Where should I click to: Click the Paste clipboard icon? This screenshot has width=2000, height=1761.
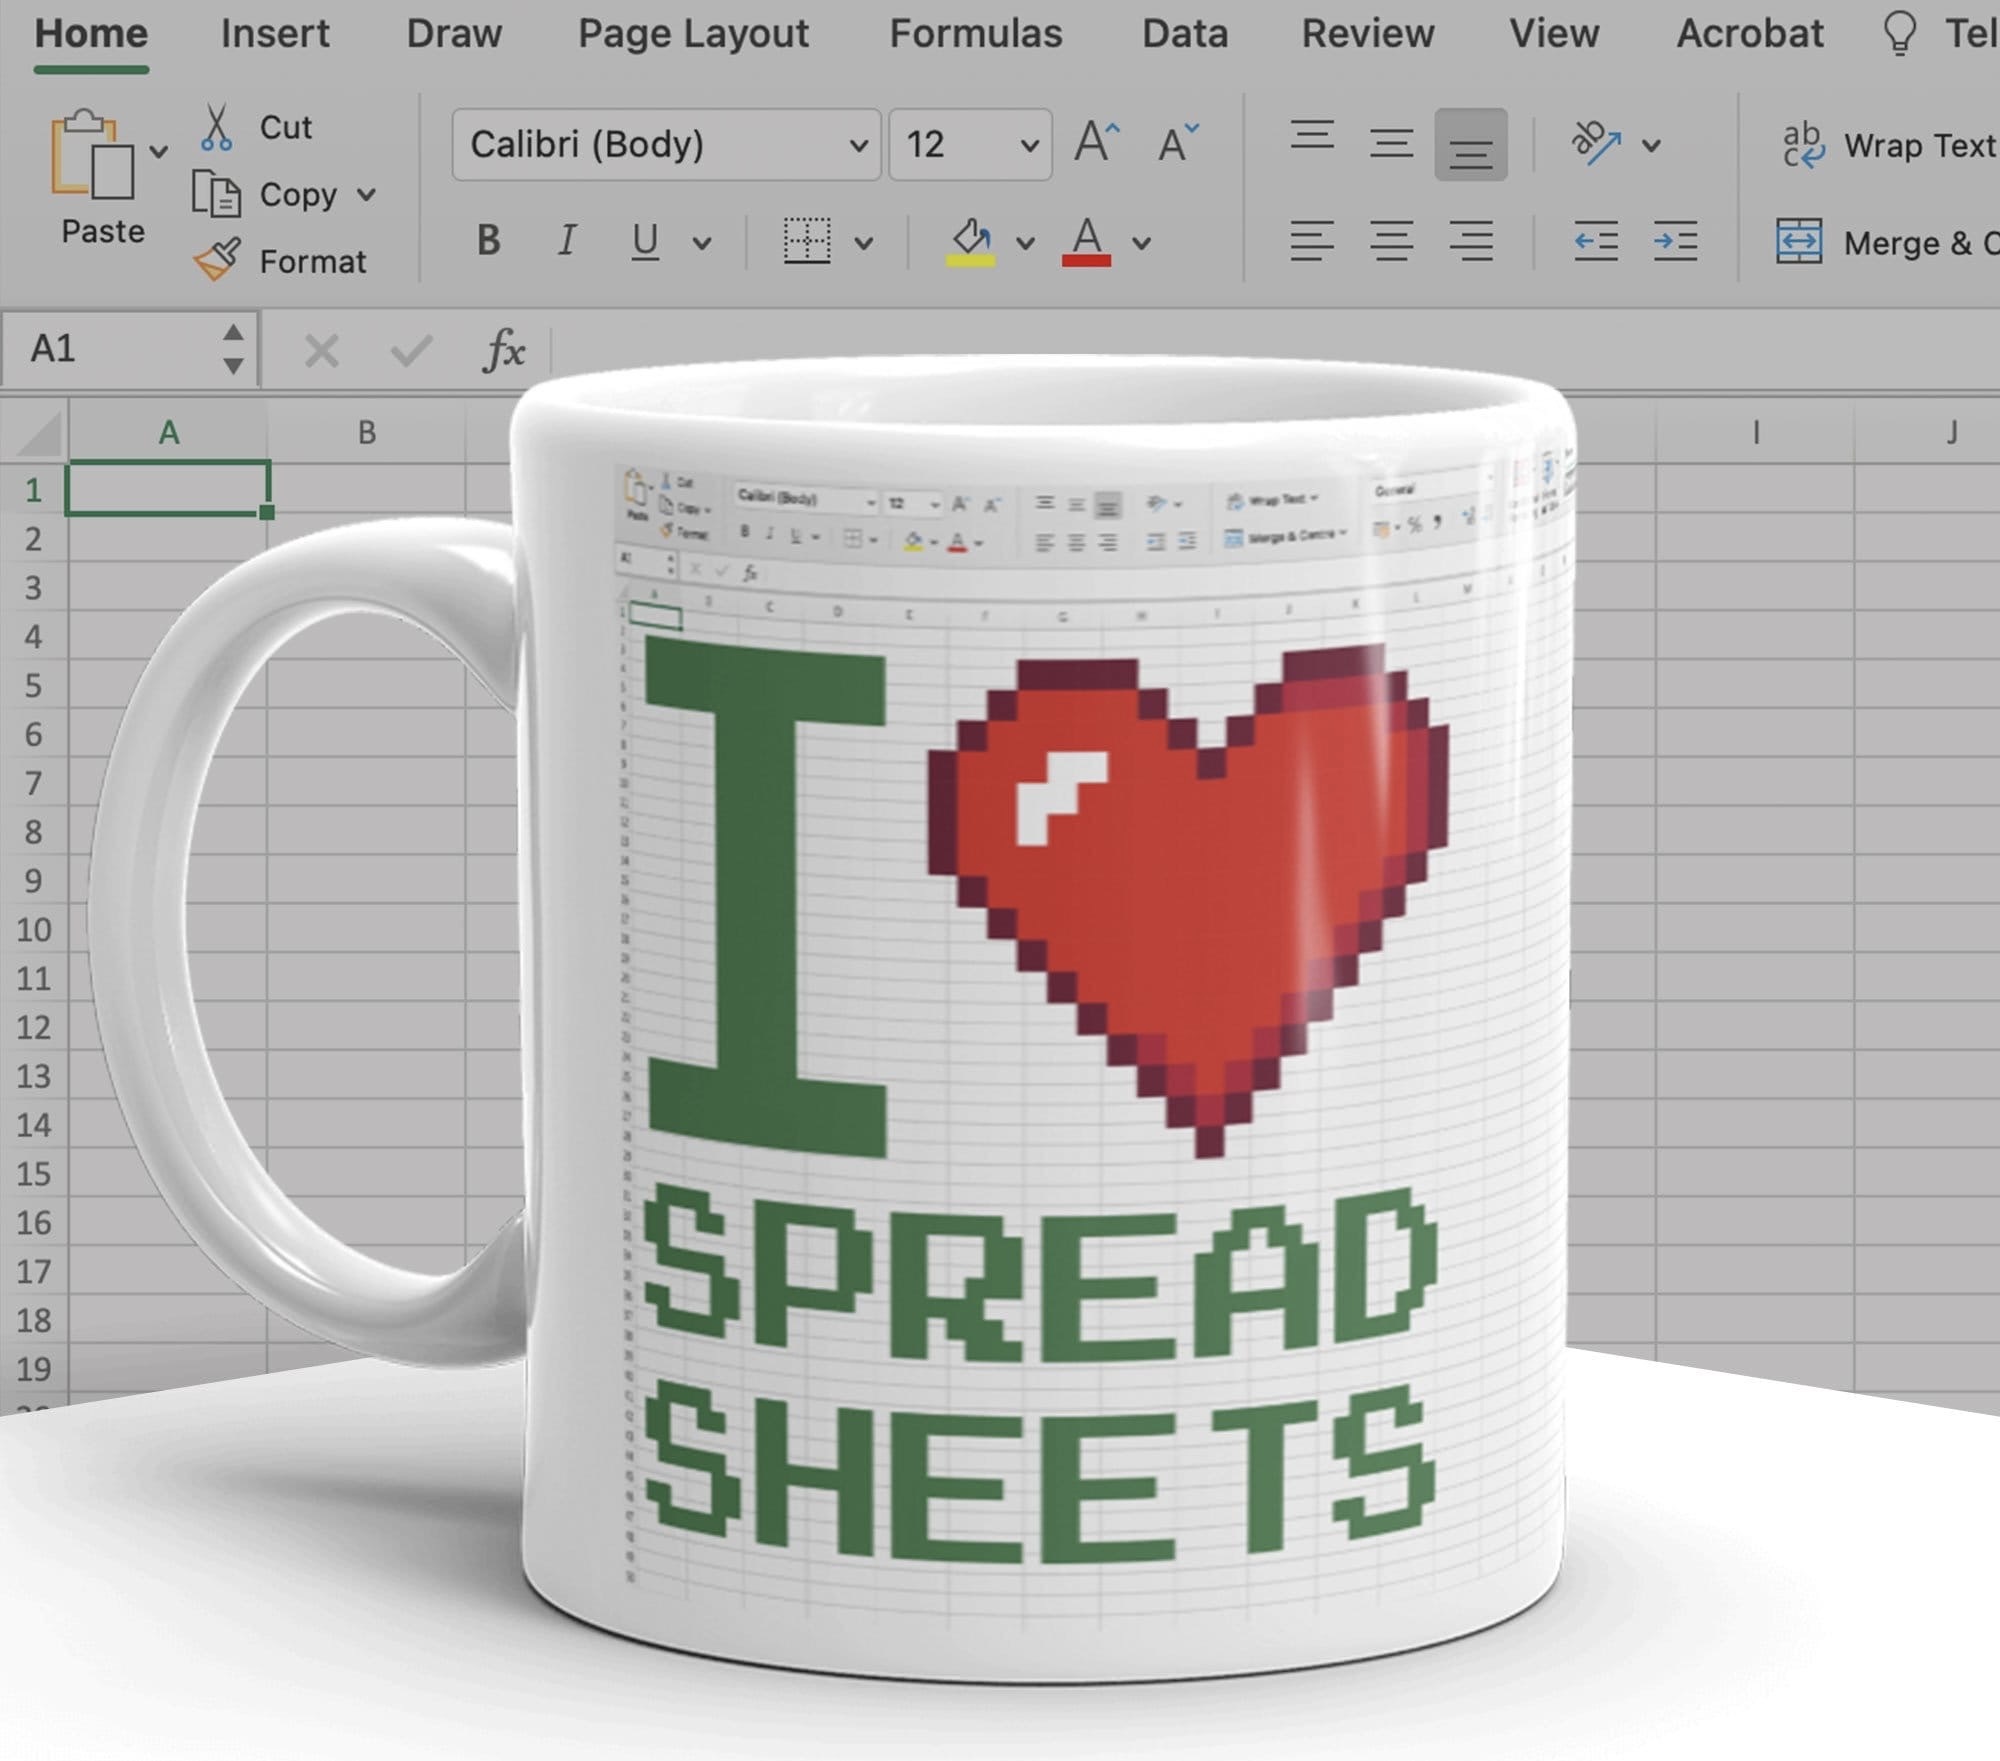coord(92,154)
